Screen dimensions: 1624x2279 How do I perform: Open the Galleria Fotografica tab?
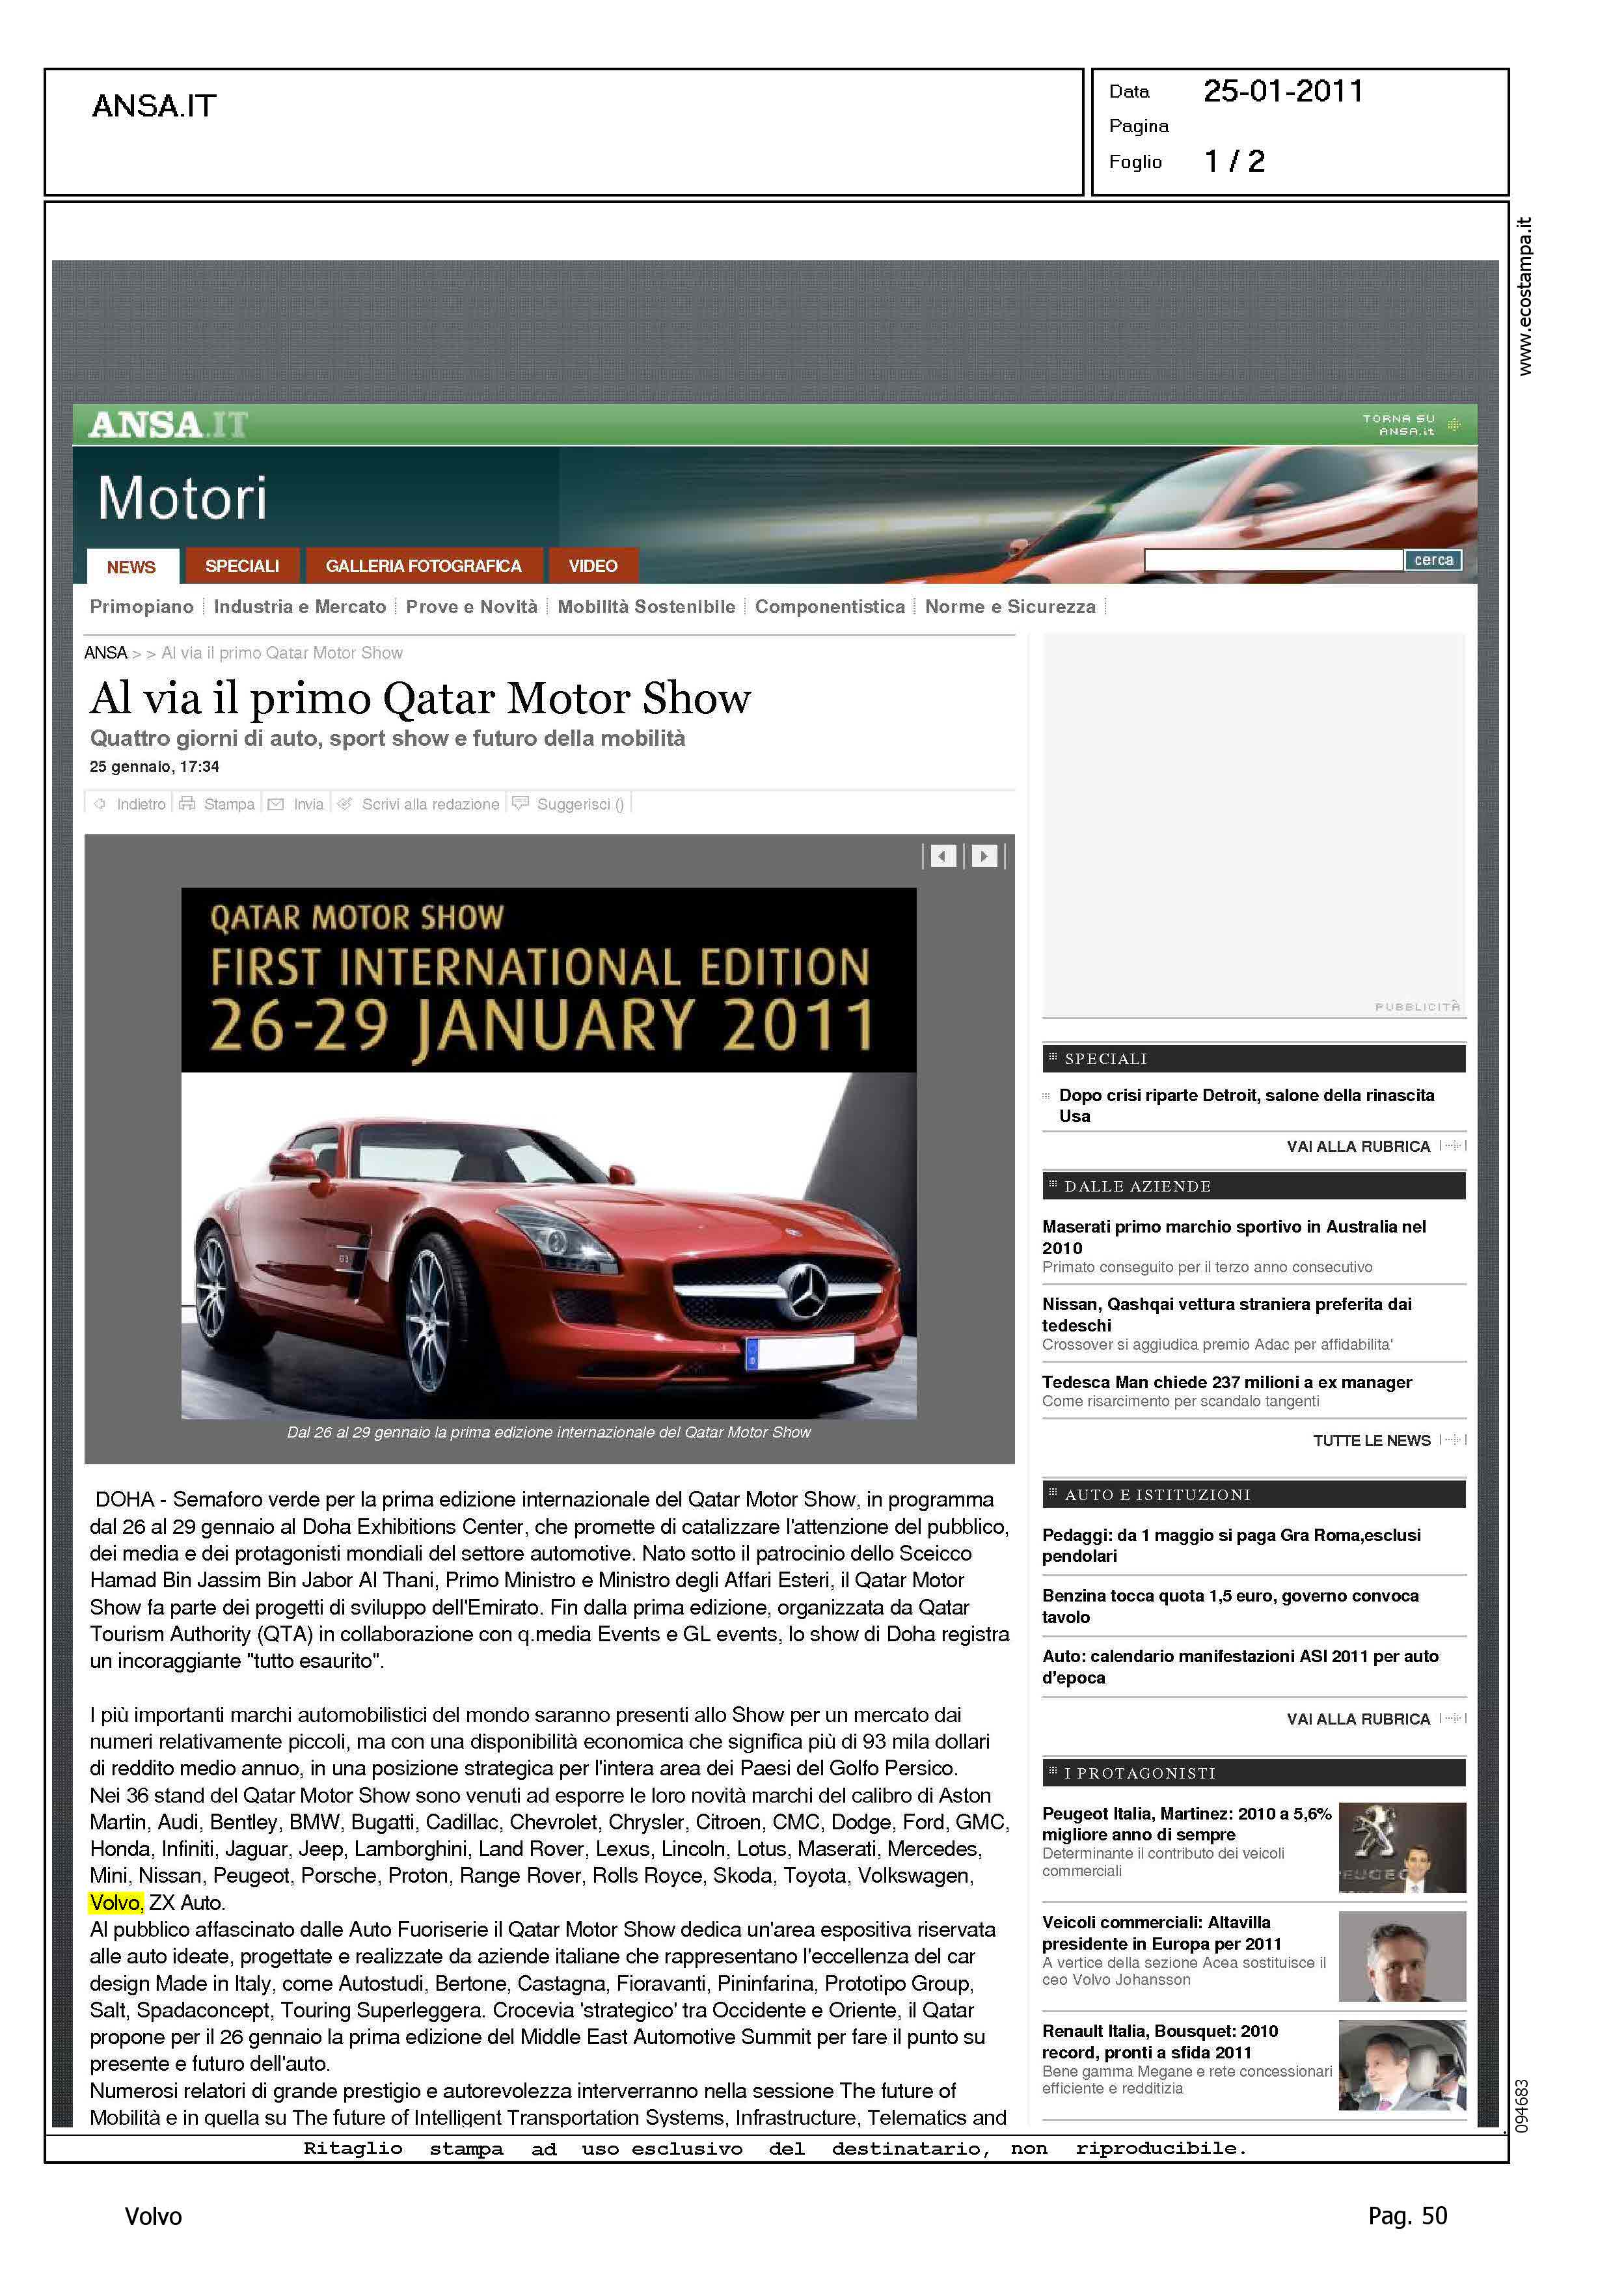[x=423, y=566]
